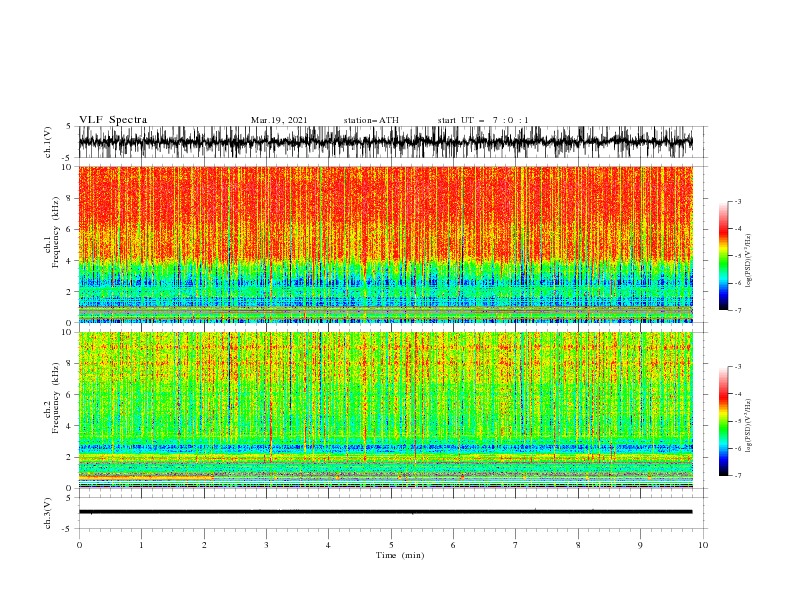Click the "station=ATH" header label
Screen dimensions: 792x612
tap(371, 120)
